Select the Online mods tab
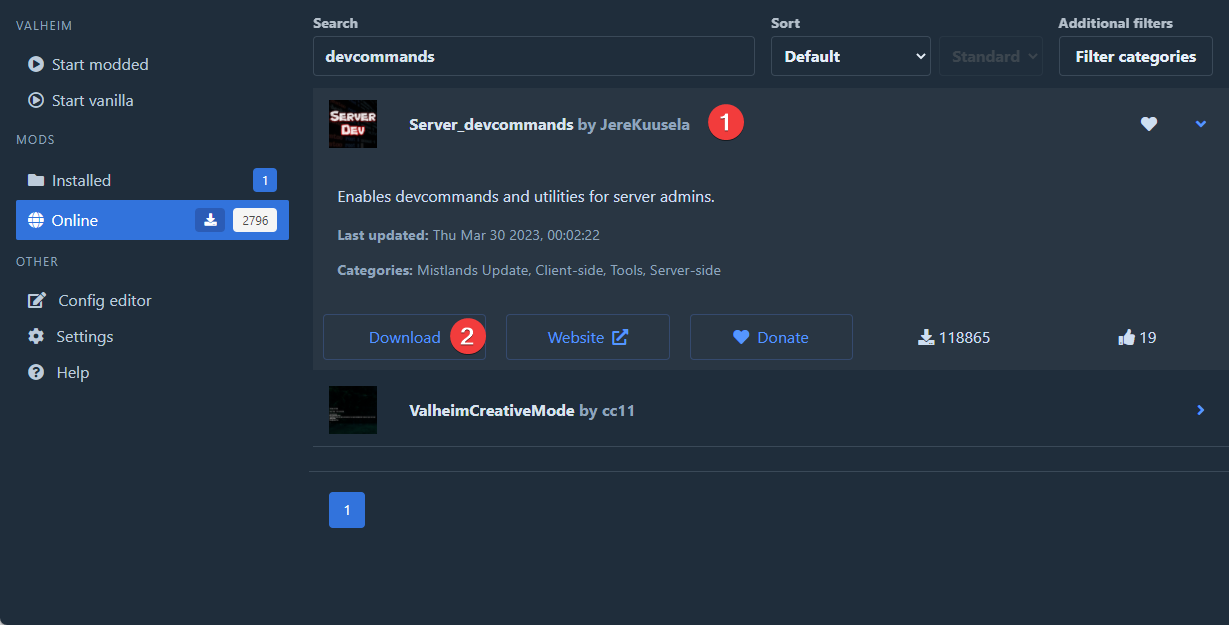1229x625 pixels. (x=152, y=220)
